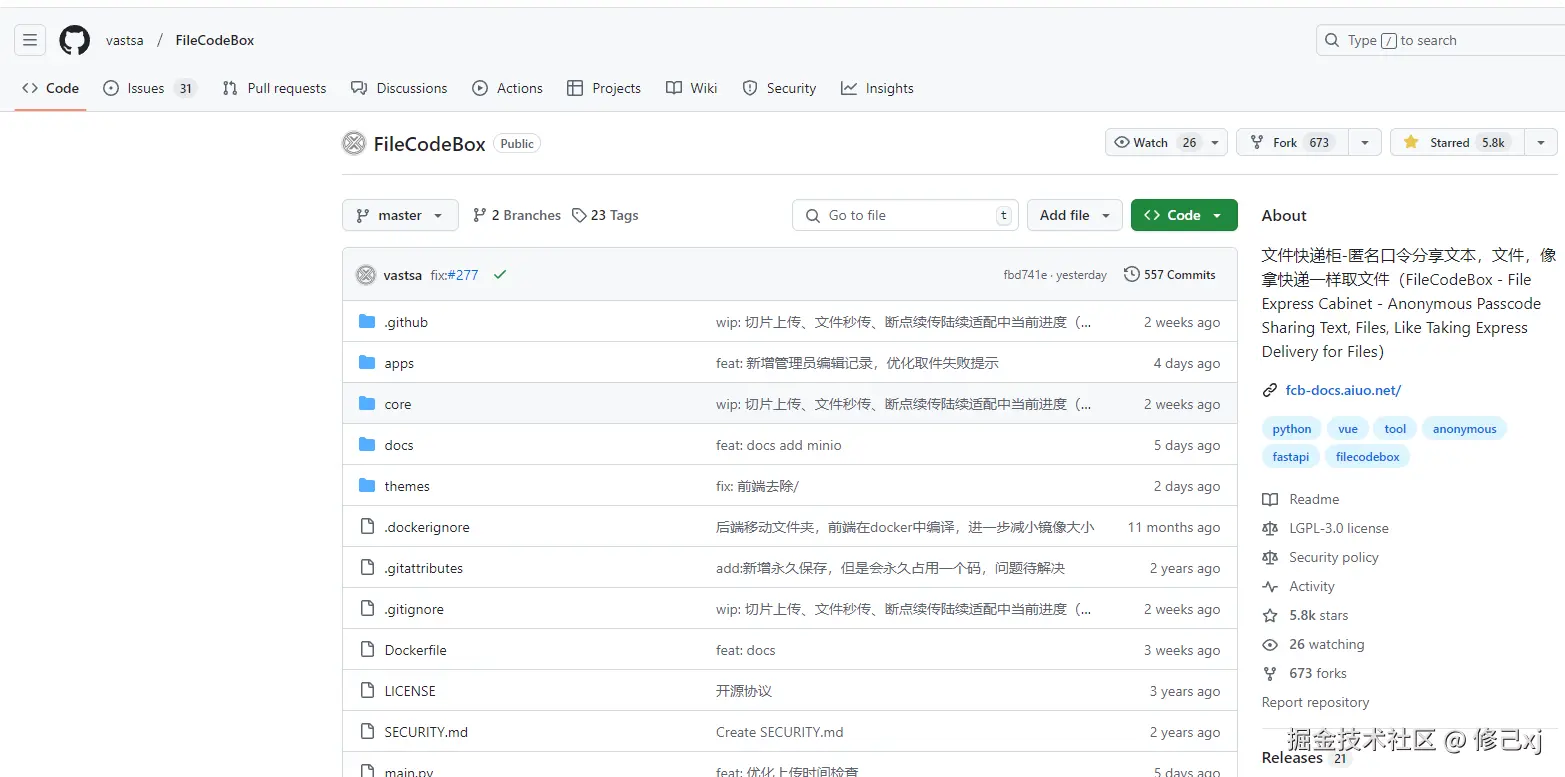
Task: Click the file icon for LICENSE
Action: click(x=367, y=691)
